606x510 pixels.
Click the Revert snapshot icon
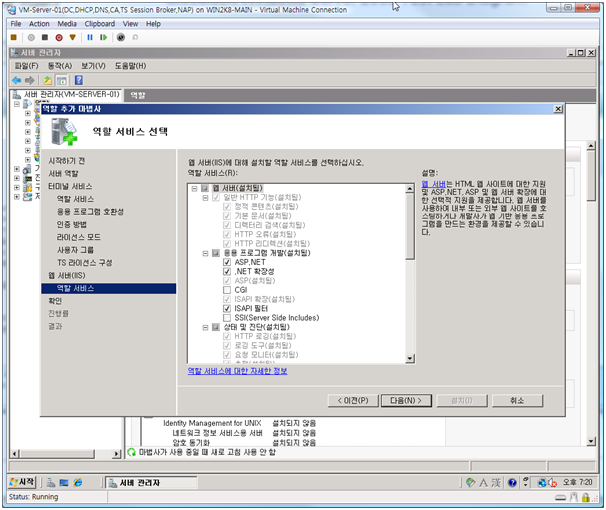click(x=135, y=37)
